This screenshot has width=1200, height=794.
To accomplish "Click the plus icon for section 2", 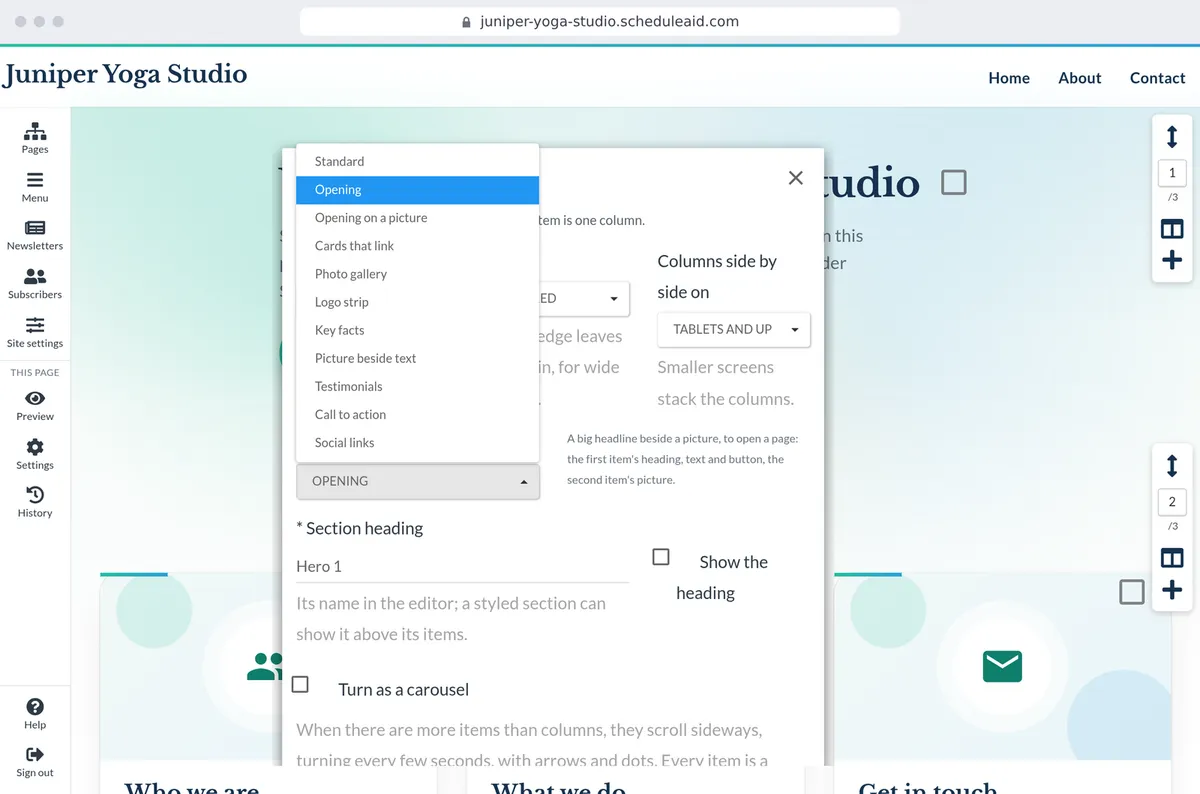I will [1172, 590].
